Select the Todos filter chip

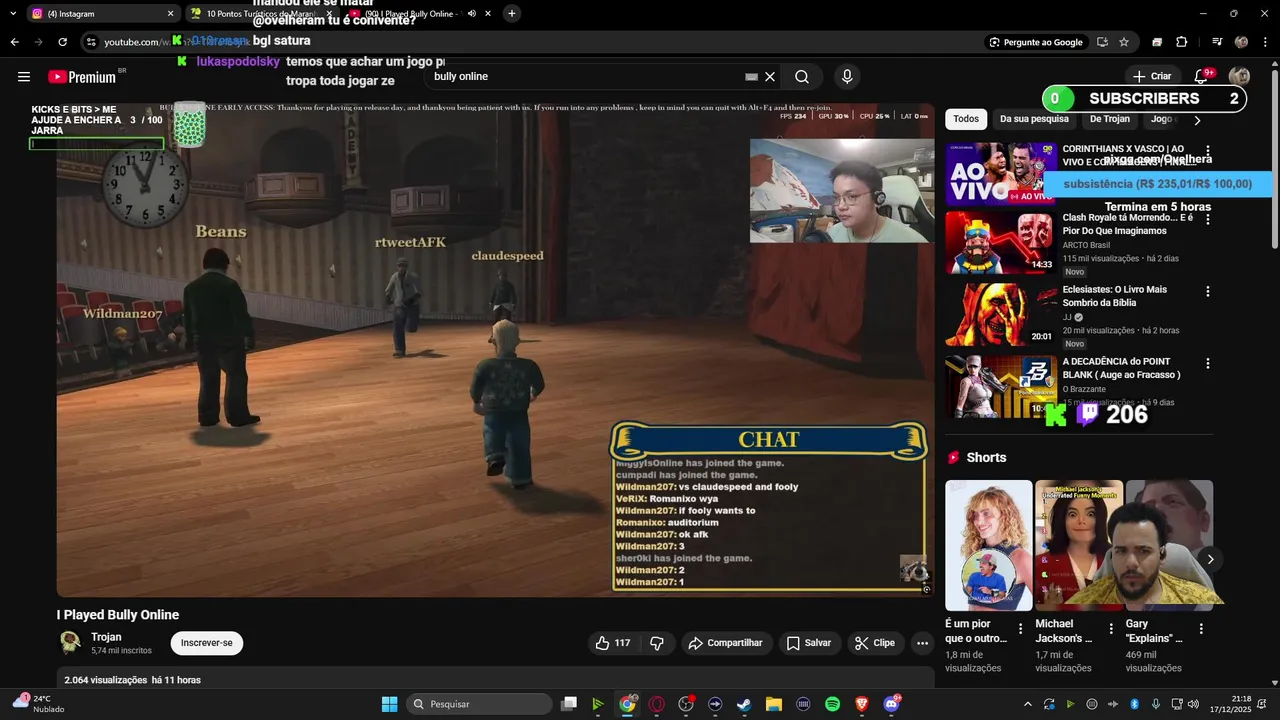click(x=966, y=119)
